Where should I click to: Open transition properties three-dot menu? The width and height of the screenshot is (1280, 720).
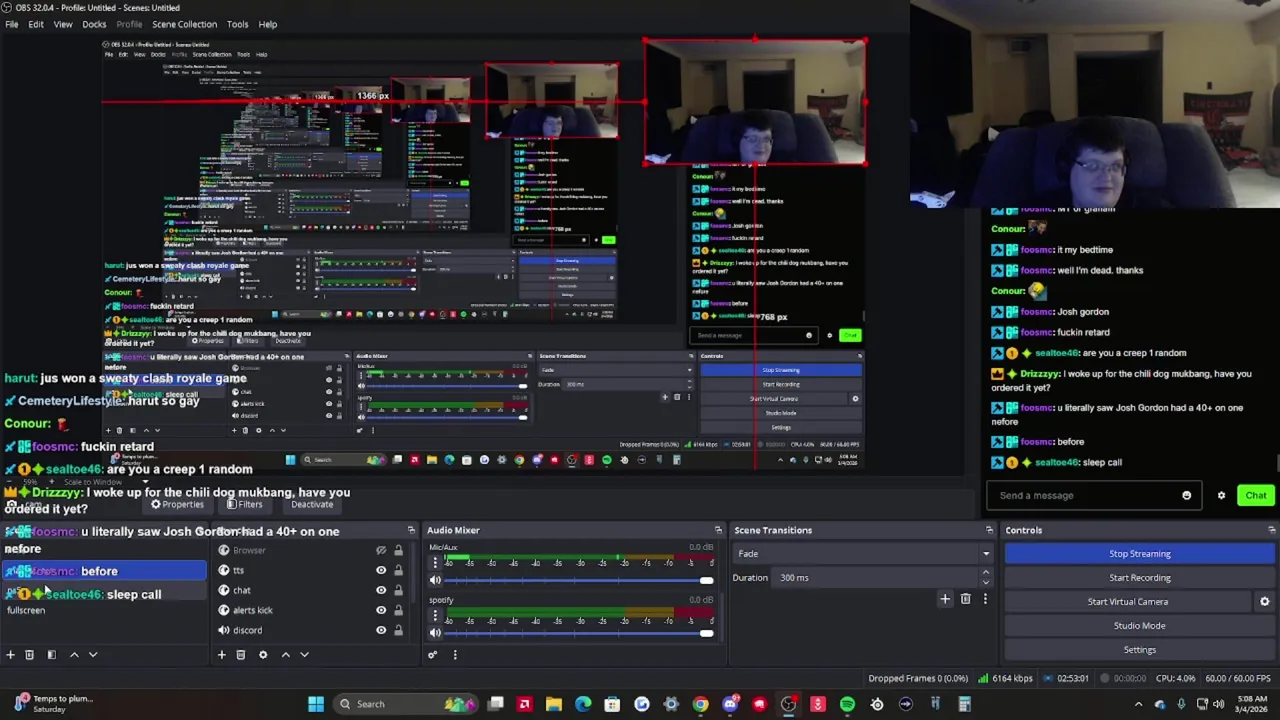pyautogui.click(x=985, y=599)
